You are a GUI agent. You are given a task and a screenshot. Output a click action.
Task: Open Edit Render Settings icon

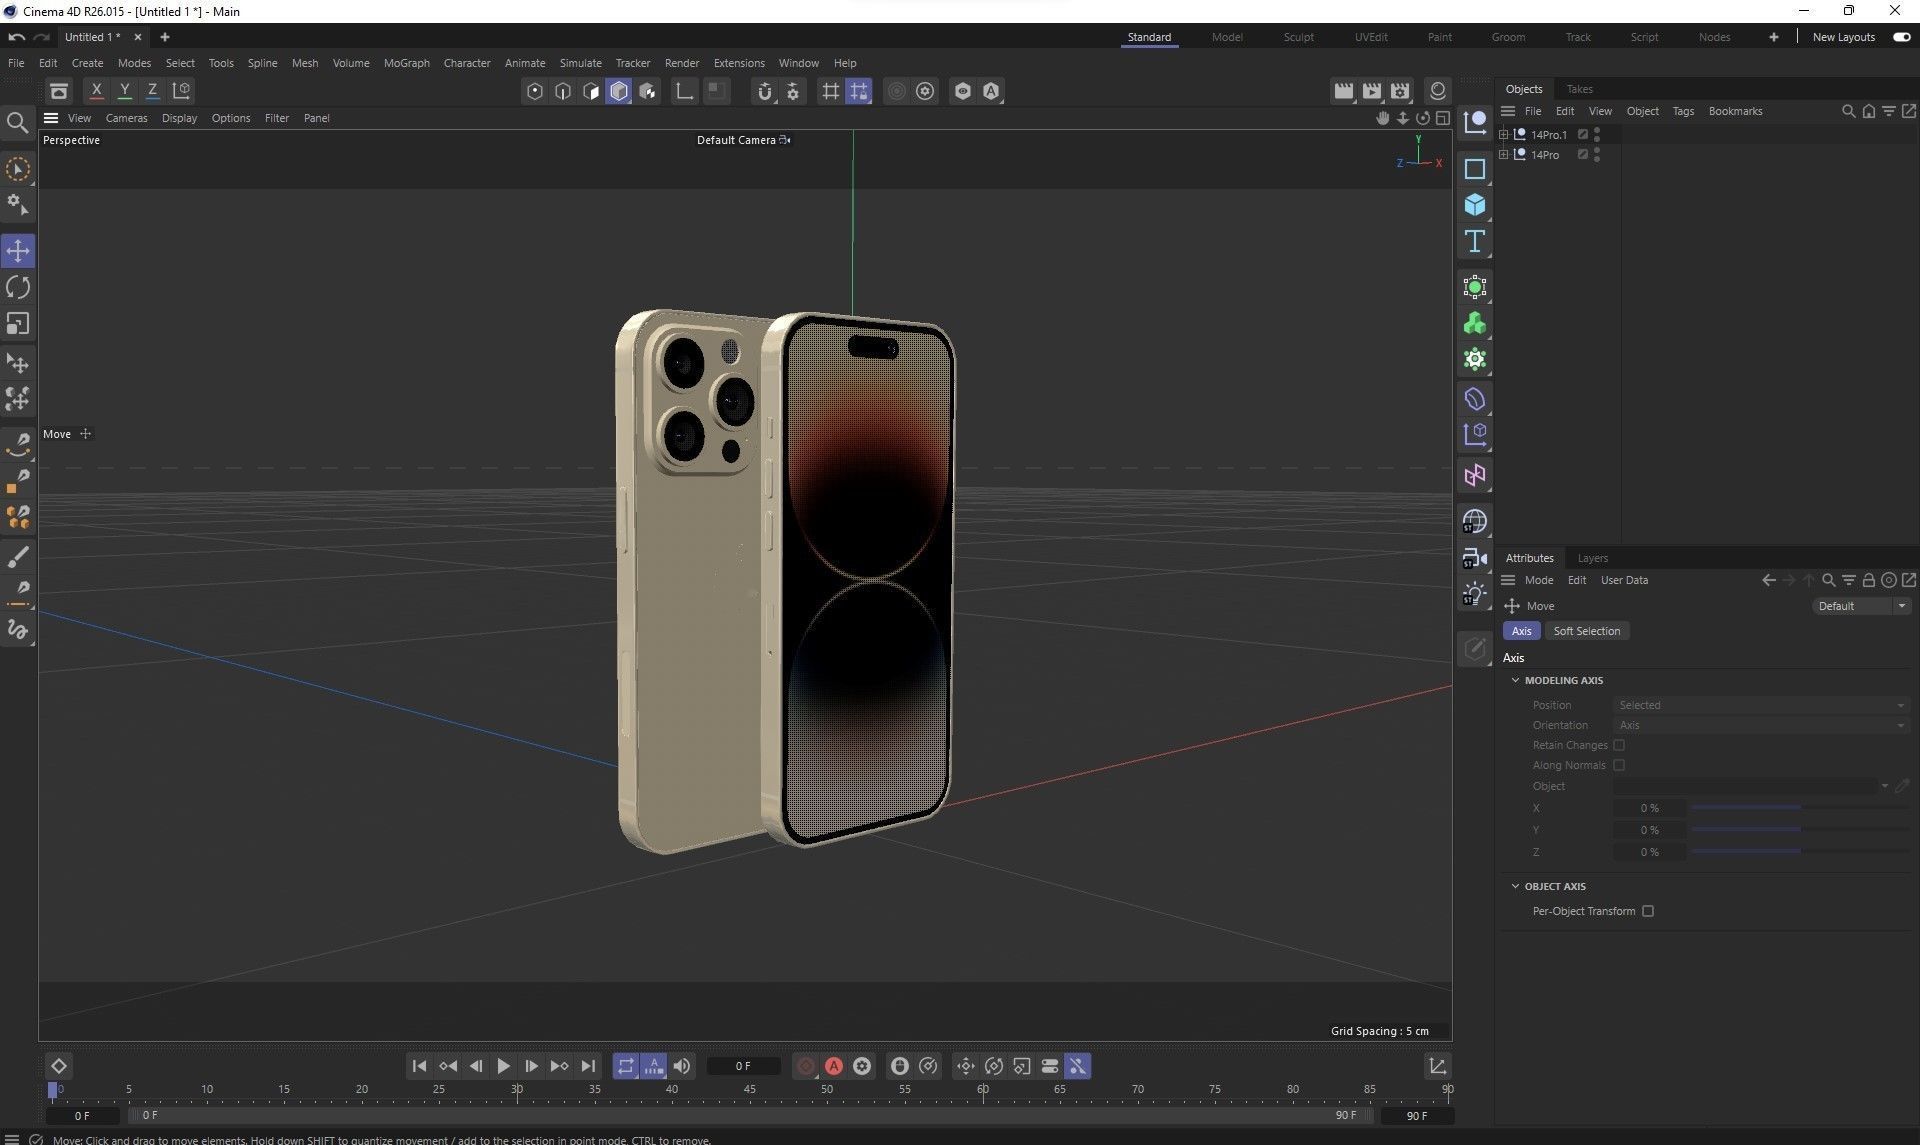[x=1400, y=91]
